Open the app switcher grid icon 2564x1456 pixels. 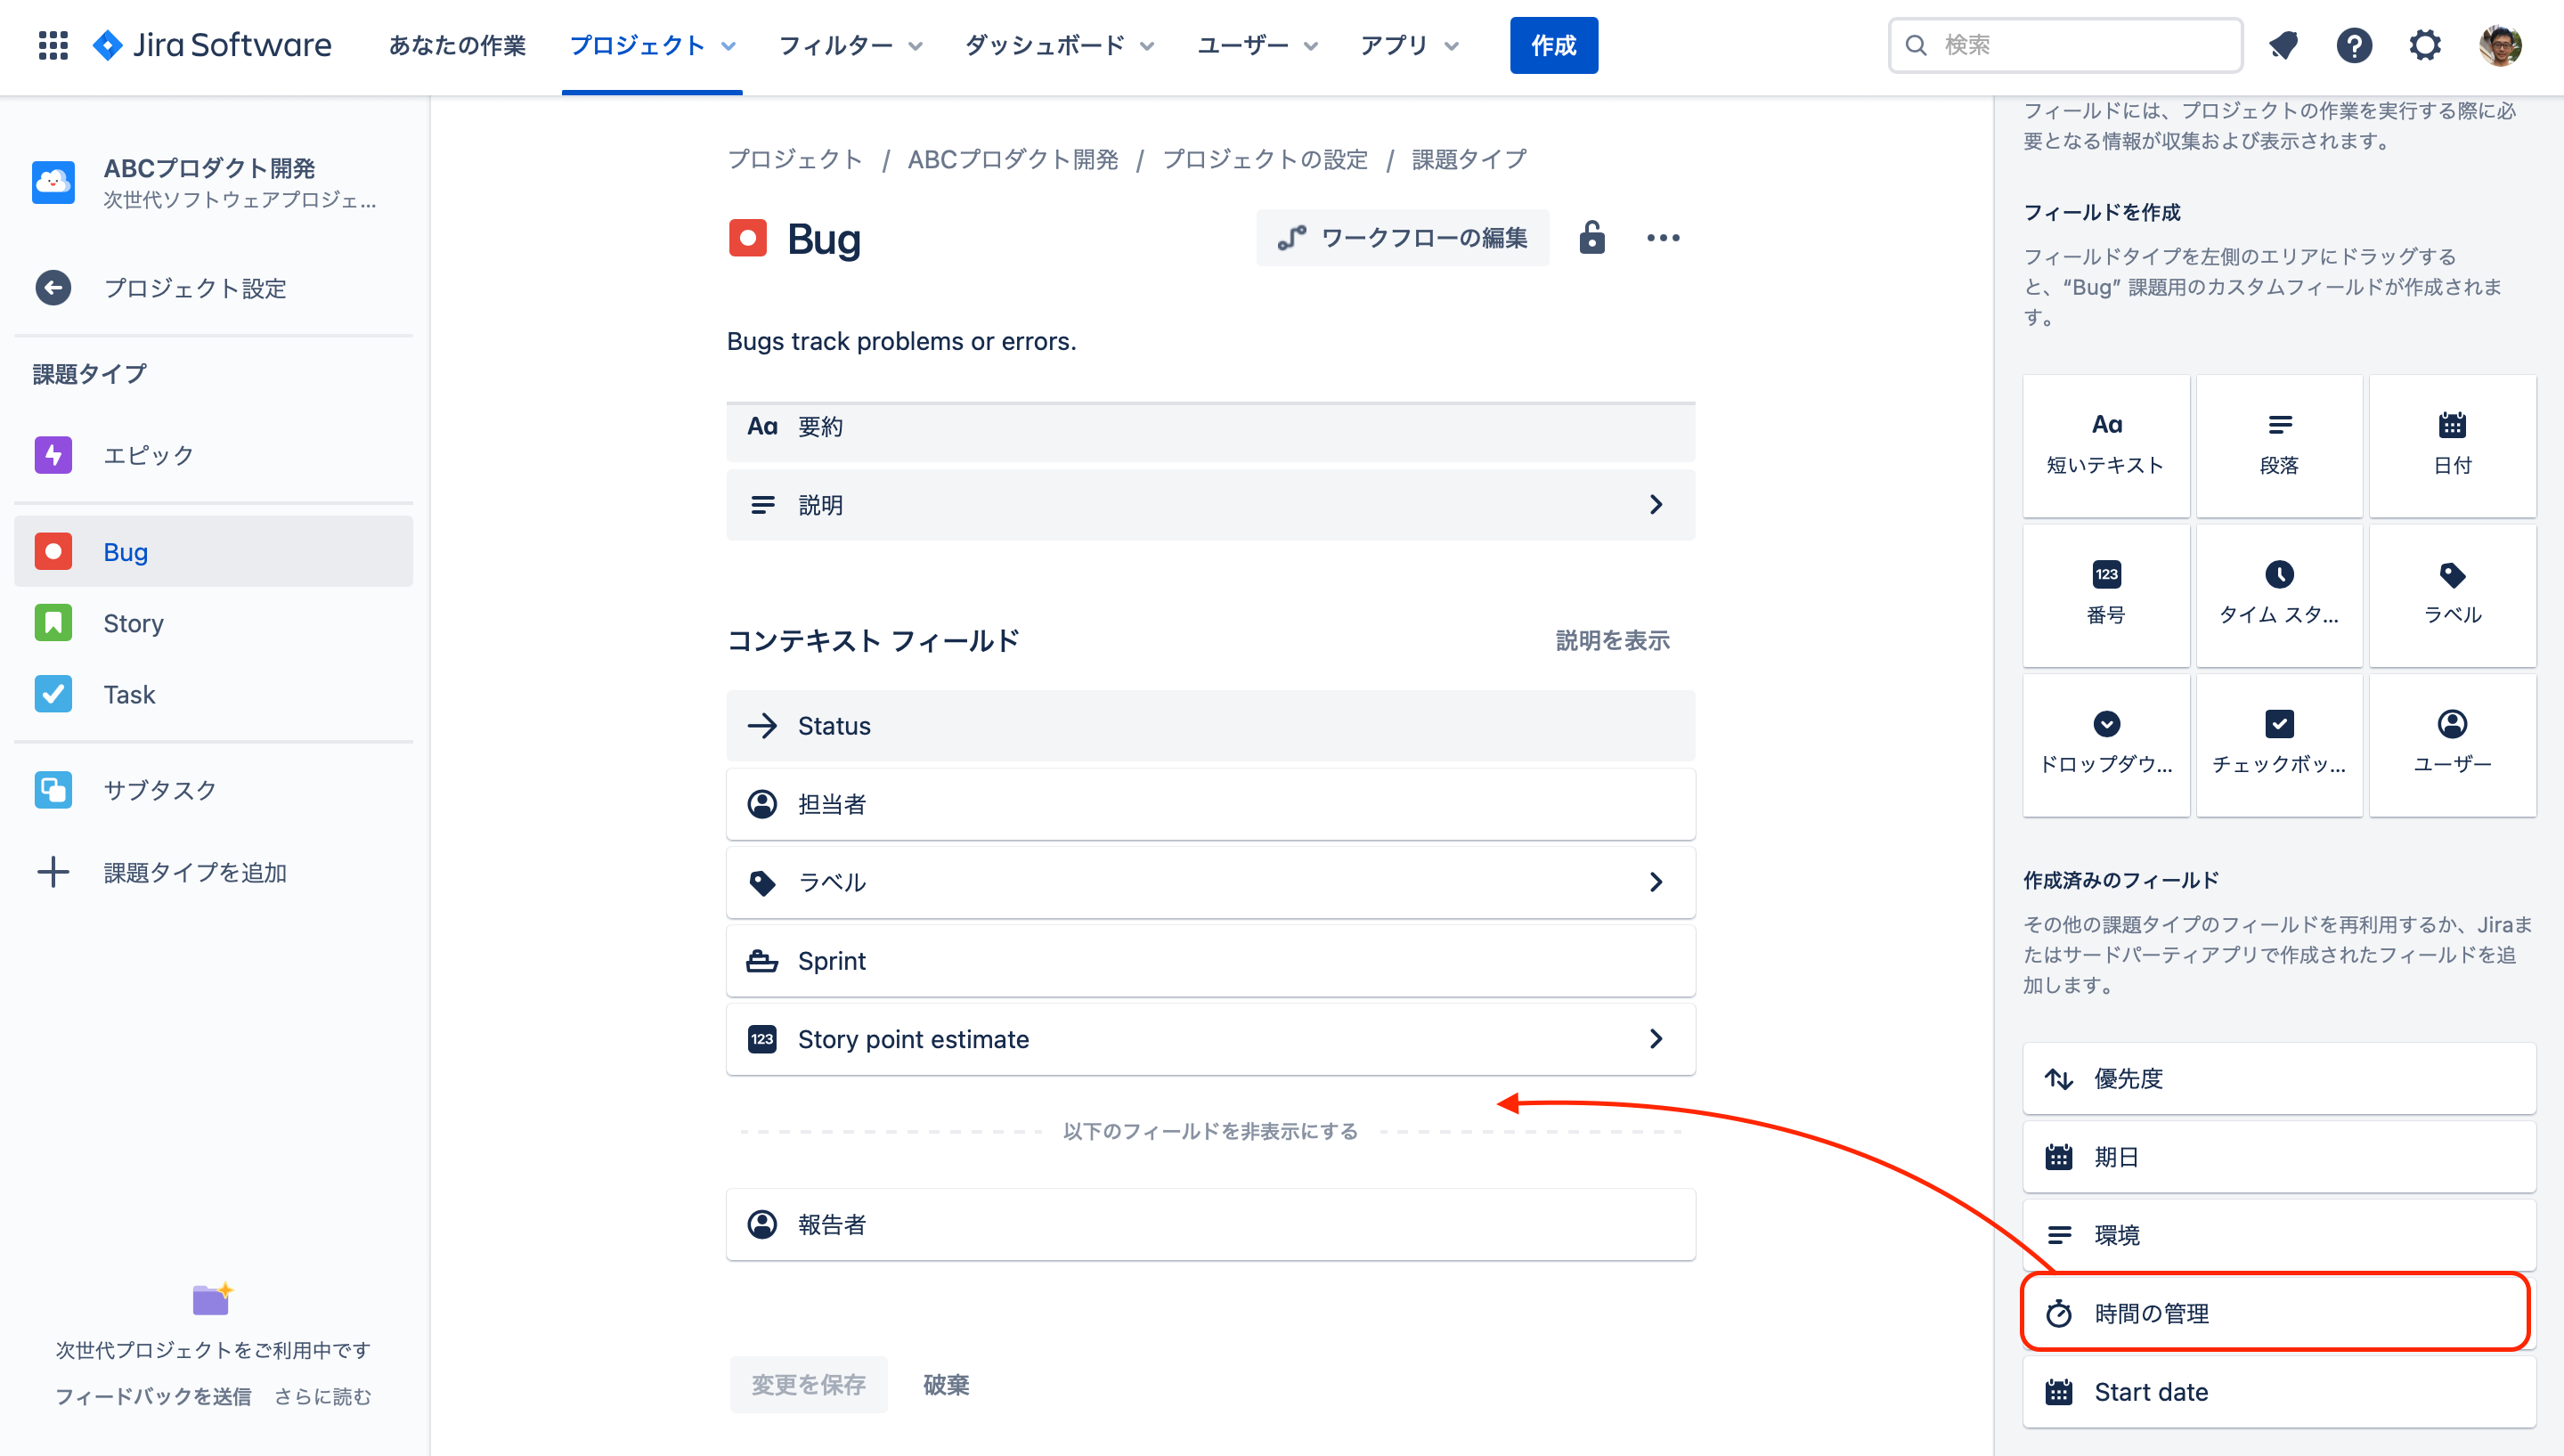click(x=52, y=45)
